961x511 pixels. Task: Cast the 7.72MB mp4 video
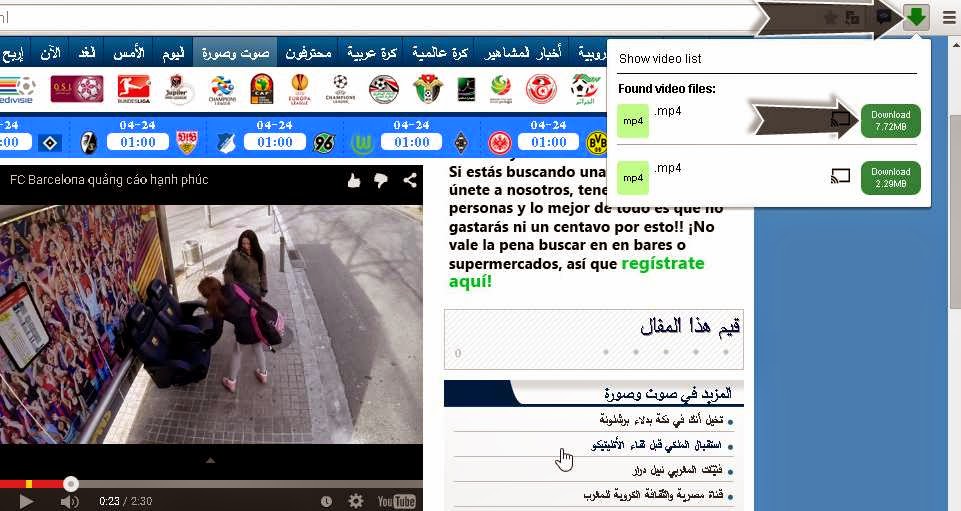point(840,119)
